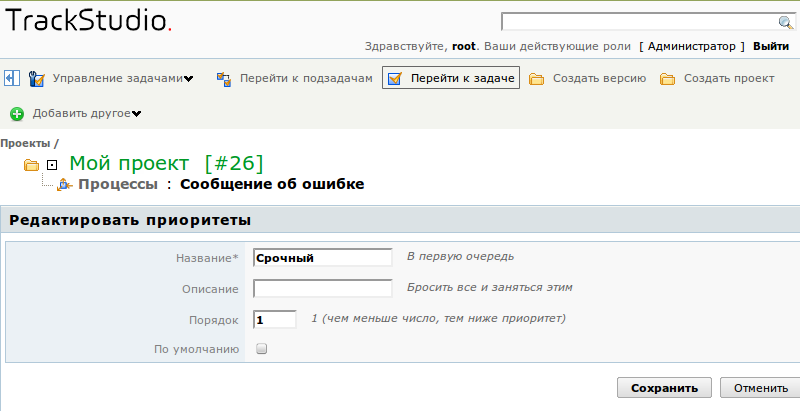
Task: Click the go to subtasks icon
Action: (x=224, y=78)
